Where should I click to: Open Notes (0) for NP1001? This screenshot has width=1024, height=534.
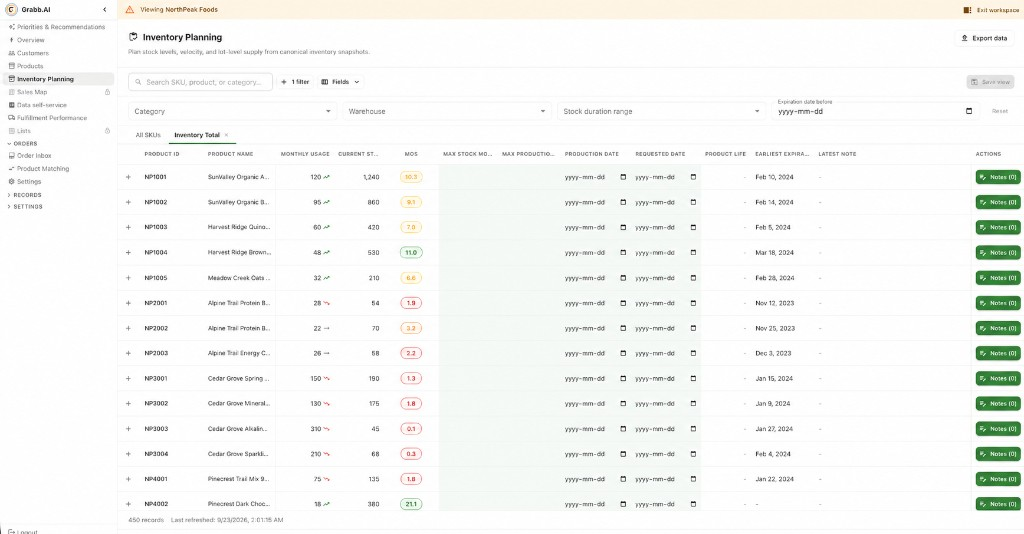(998, 177)
